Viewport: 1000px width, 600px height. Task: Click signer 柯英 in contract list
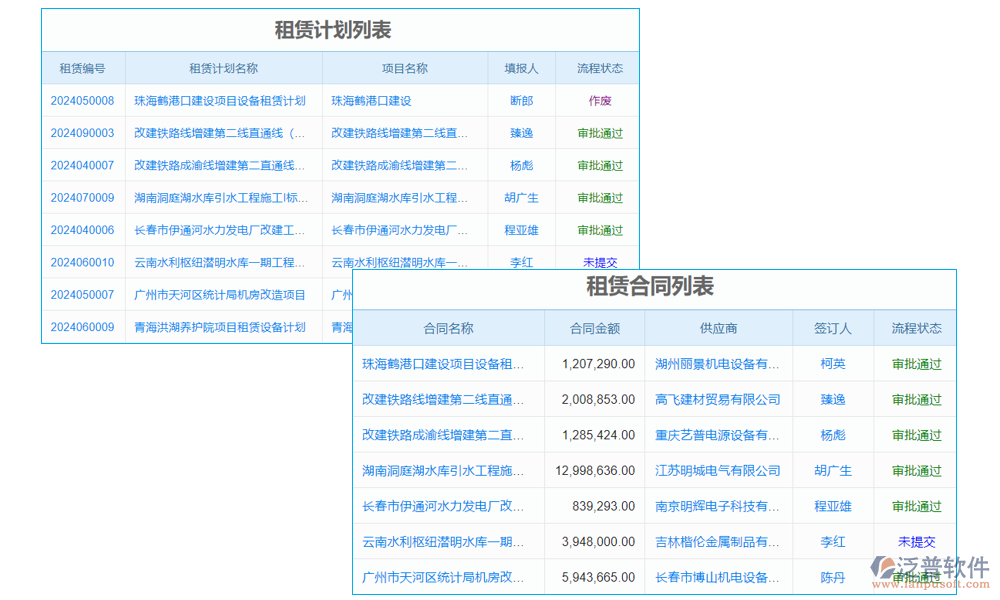(834, 364)
